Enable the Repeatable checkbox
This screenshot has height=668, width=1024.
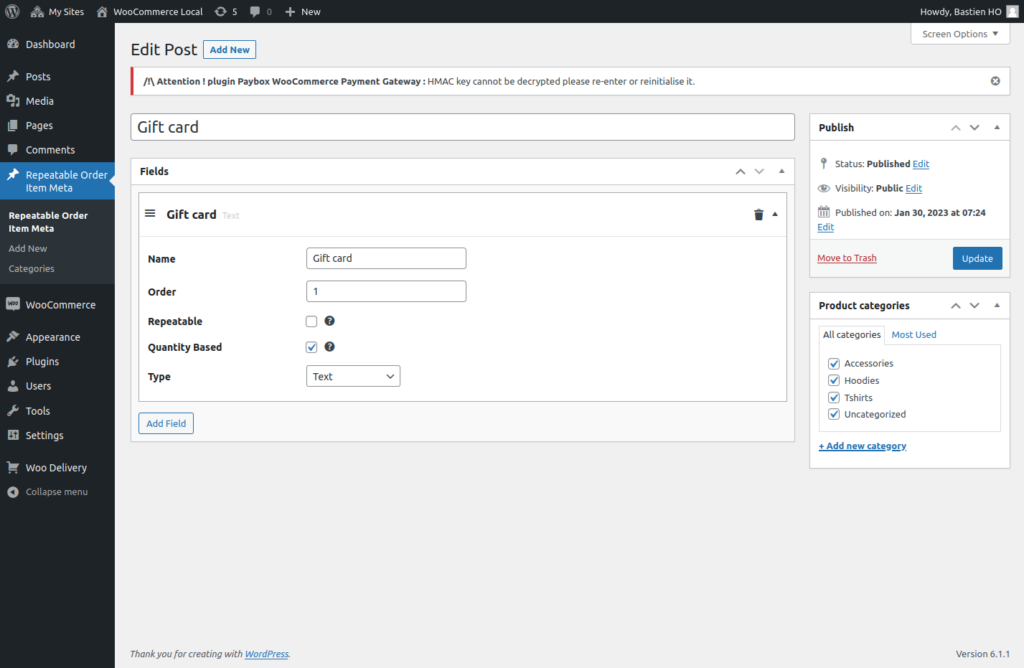[311, 321]
